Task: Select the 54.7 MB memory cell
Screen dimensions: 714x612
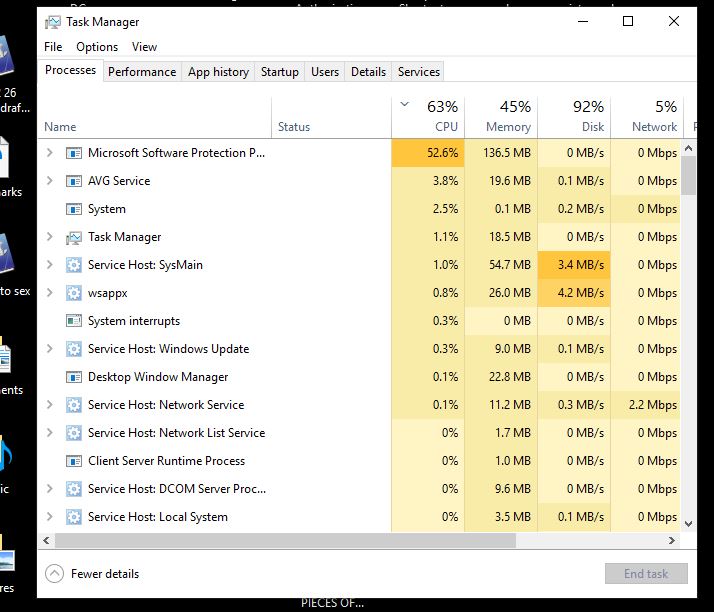Action: coord(501,265)
